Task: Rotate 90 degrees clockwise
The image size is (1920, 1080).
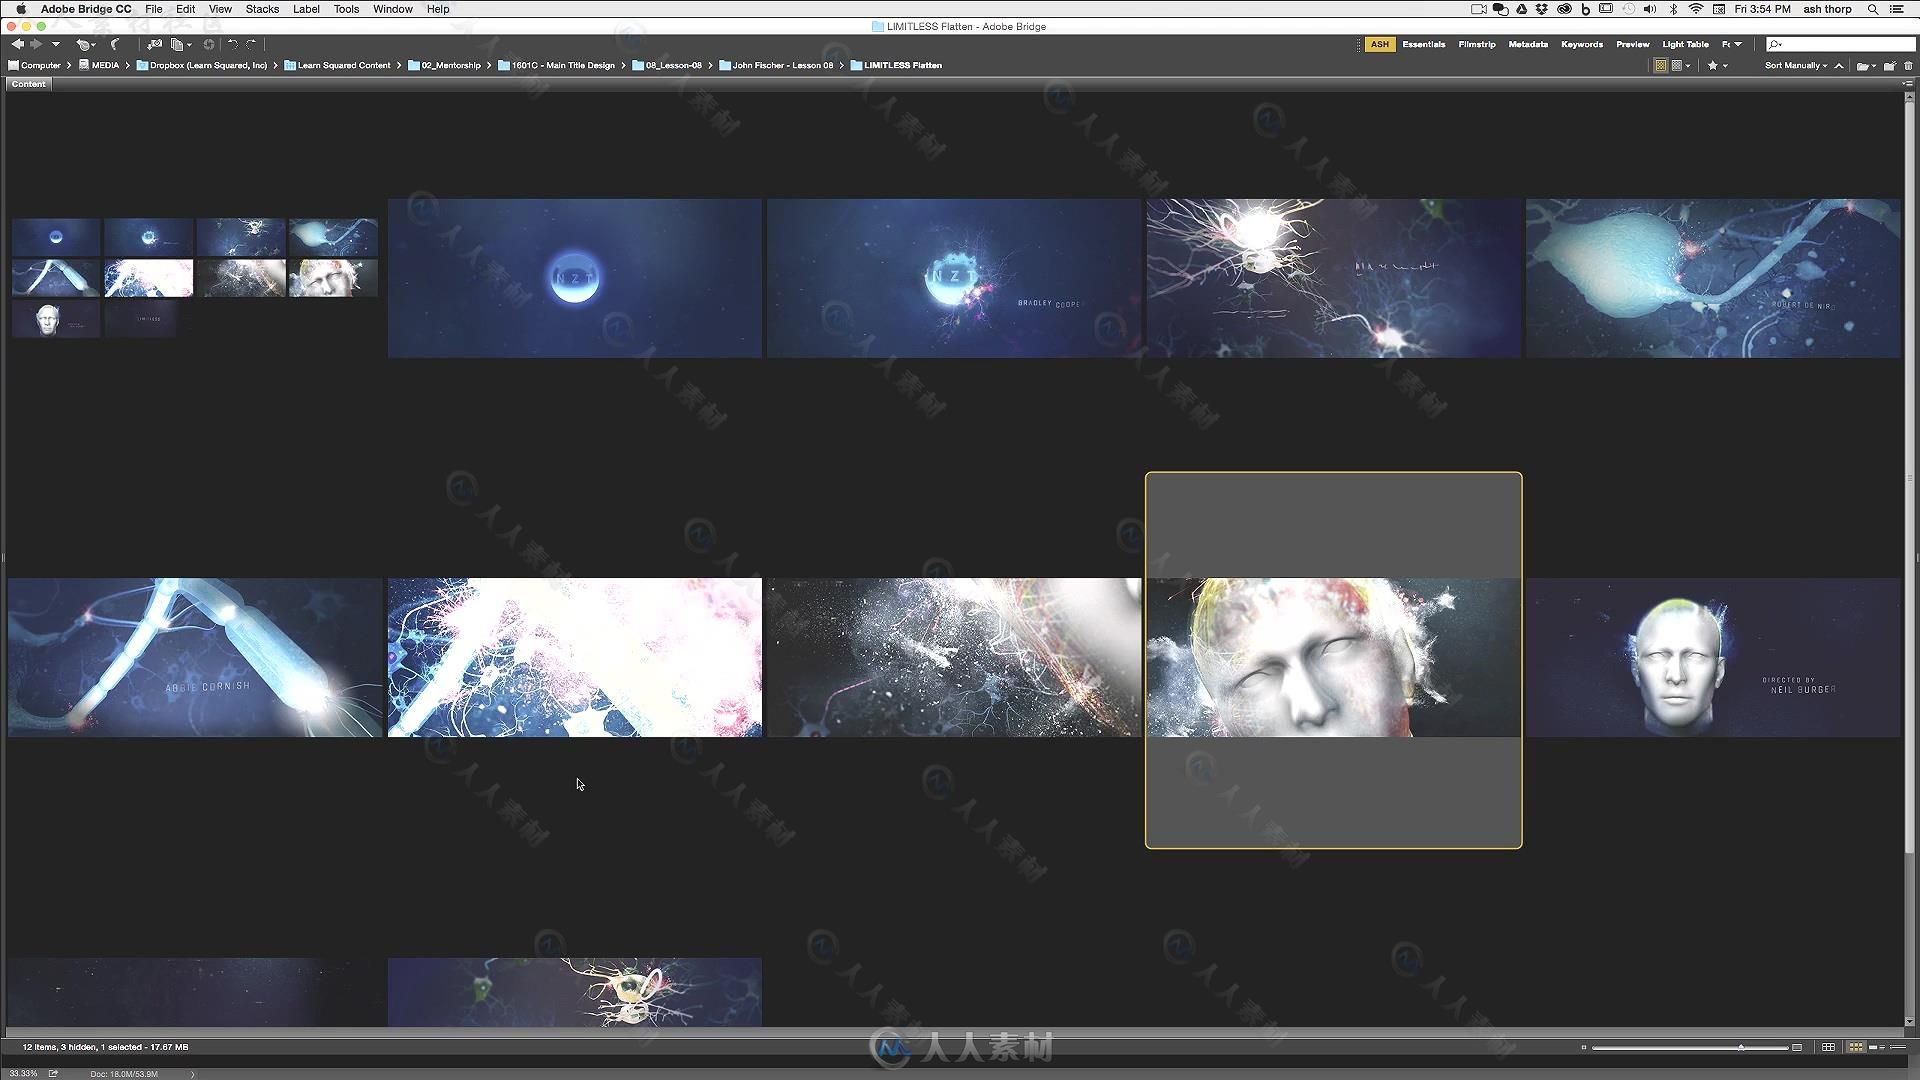Action: [x=251, y=44]
